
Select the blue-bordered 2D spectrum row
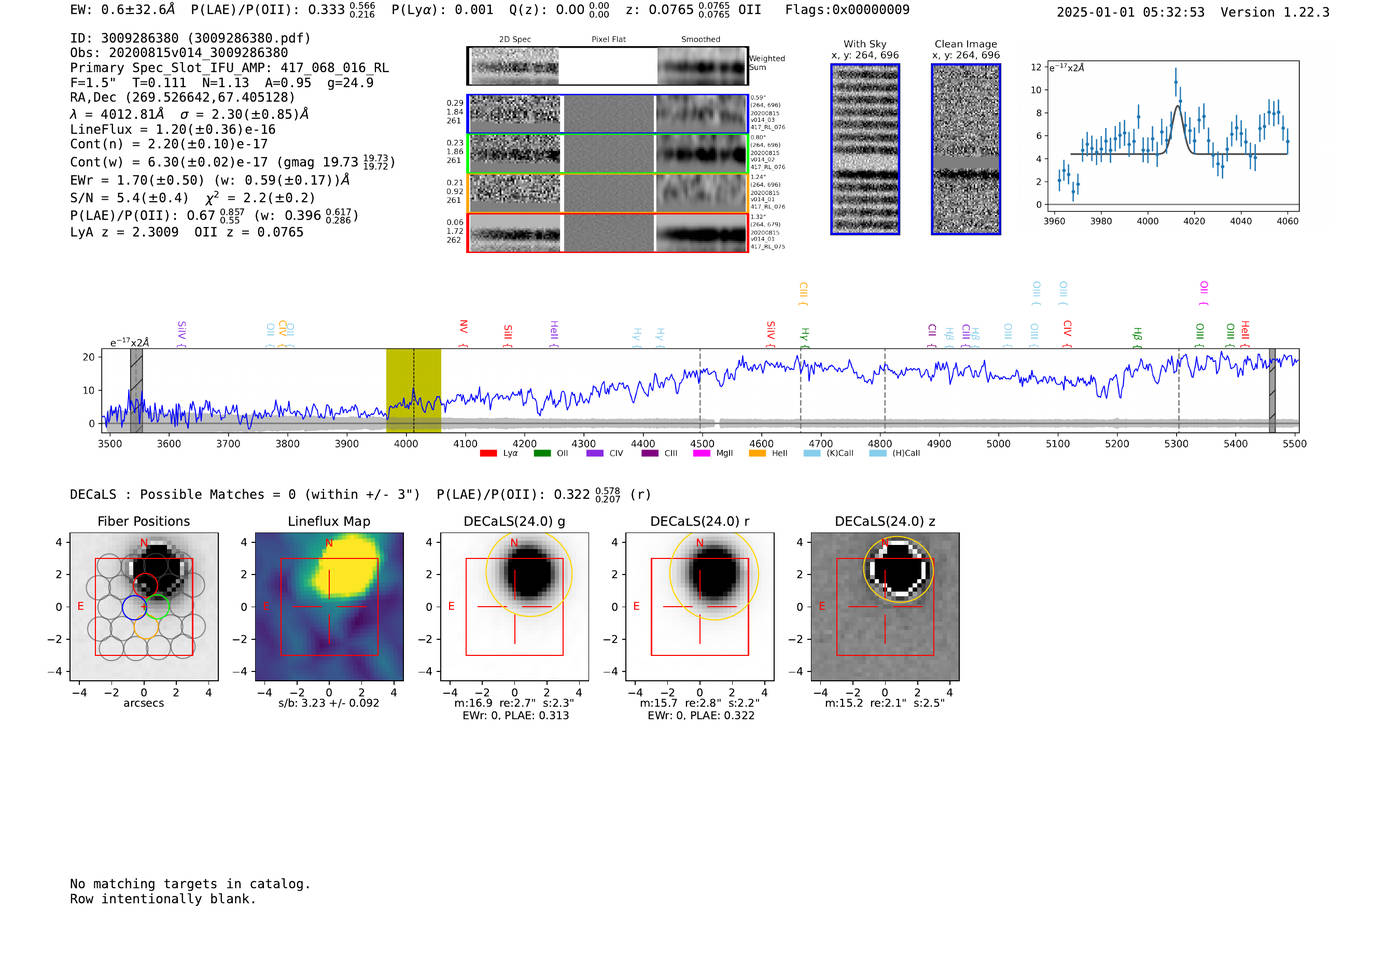point(607,114)
